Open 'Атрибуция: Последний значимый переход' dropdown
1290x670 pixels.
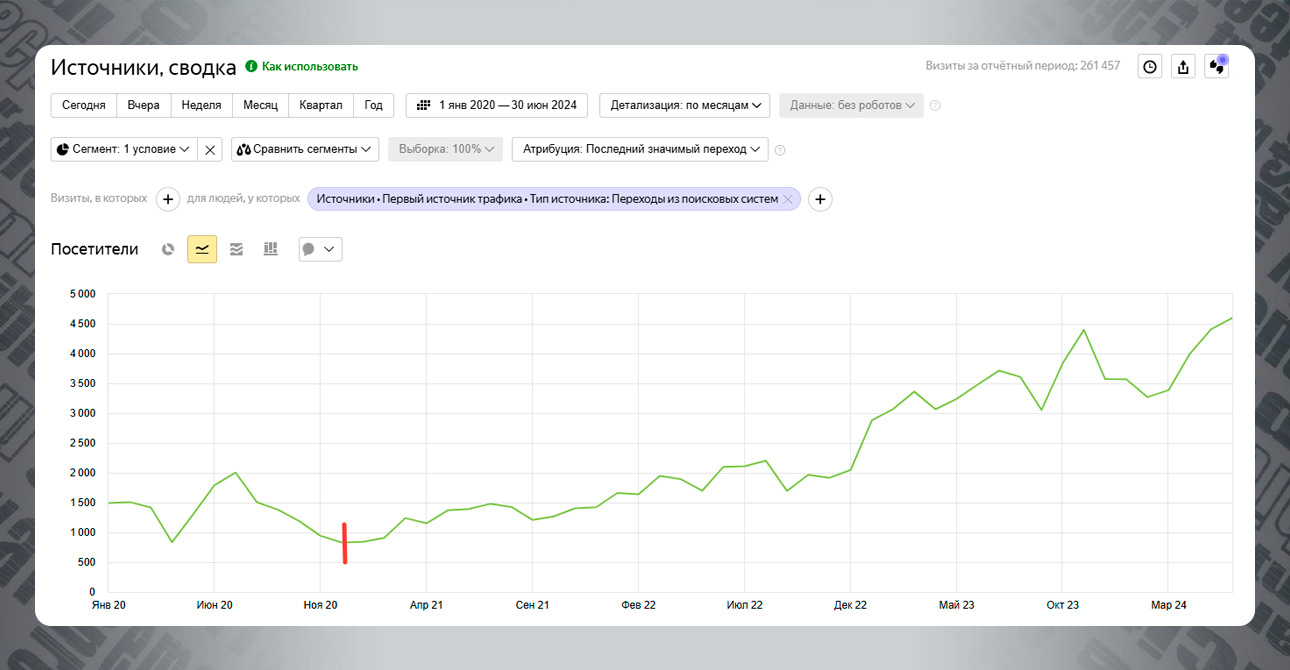pyautogui.click(x=640, y=149)
